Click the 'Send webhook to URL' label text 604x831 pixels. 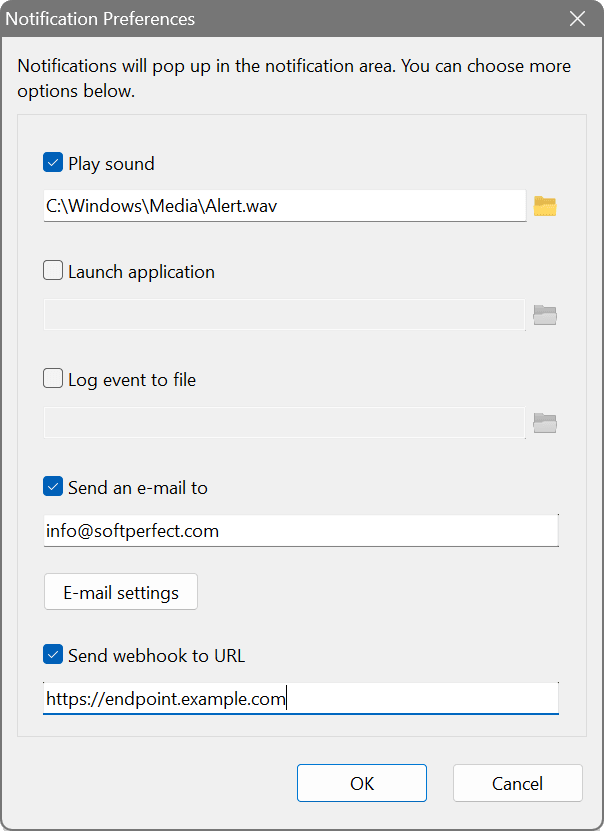coord(153,655)
